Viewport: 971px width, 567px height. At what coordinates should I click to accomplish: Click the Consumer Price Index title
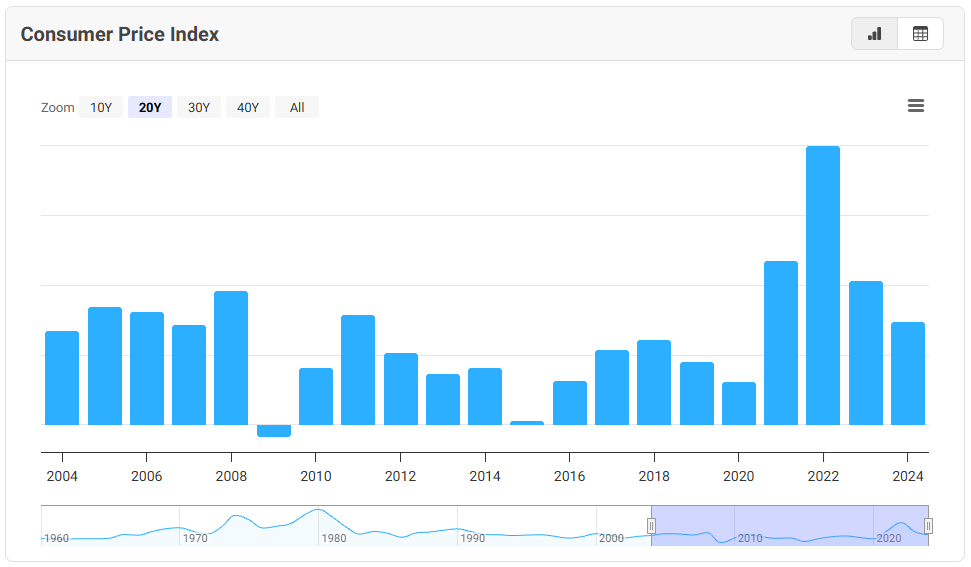(x=120, y=34)
